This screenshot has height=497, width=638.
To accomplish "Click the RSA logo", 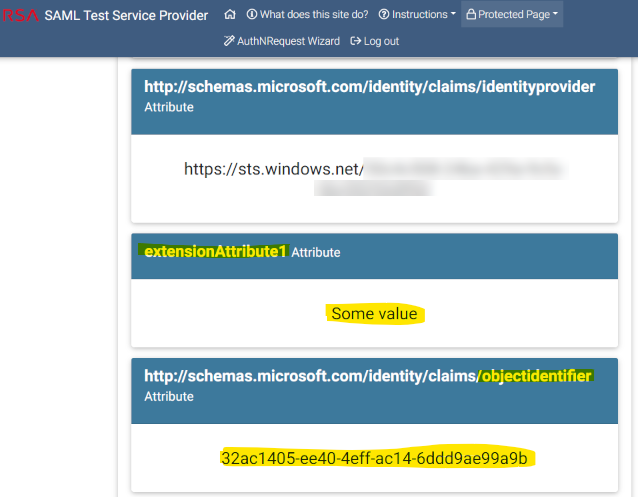I will click(x=20, y=15).
